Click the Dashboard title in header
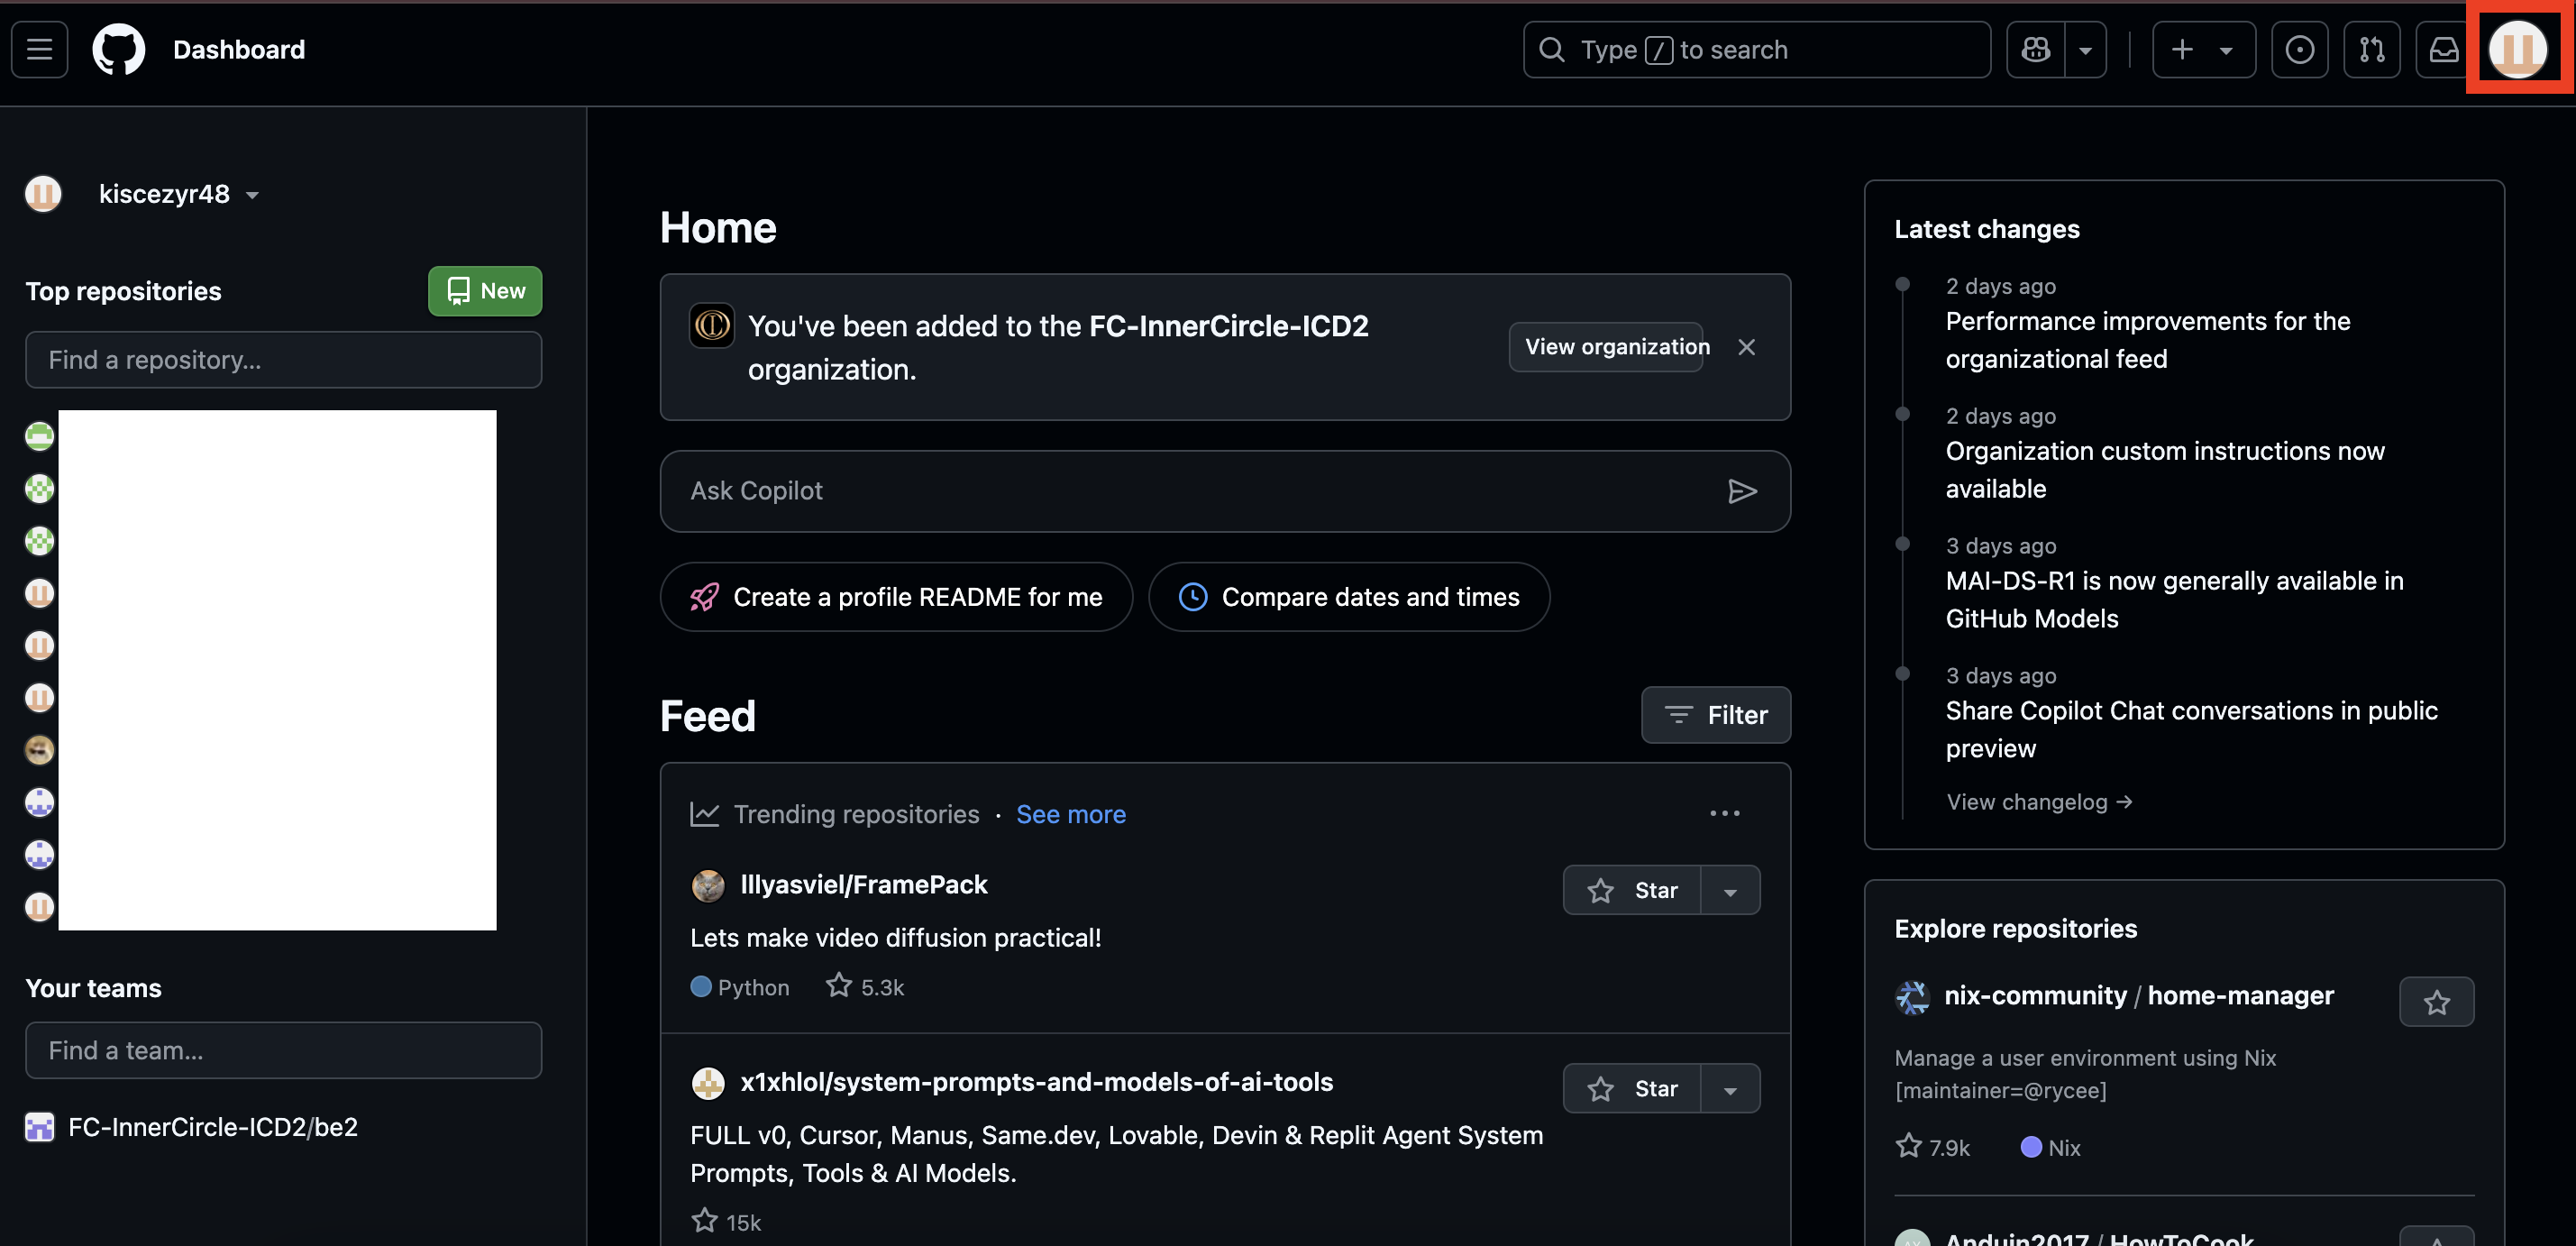 [239, 49]
